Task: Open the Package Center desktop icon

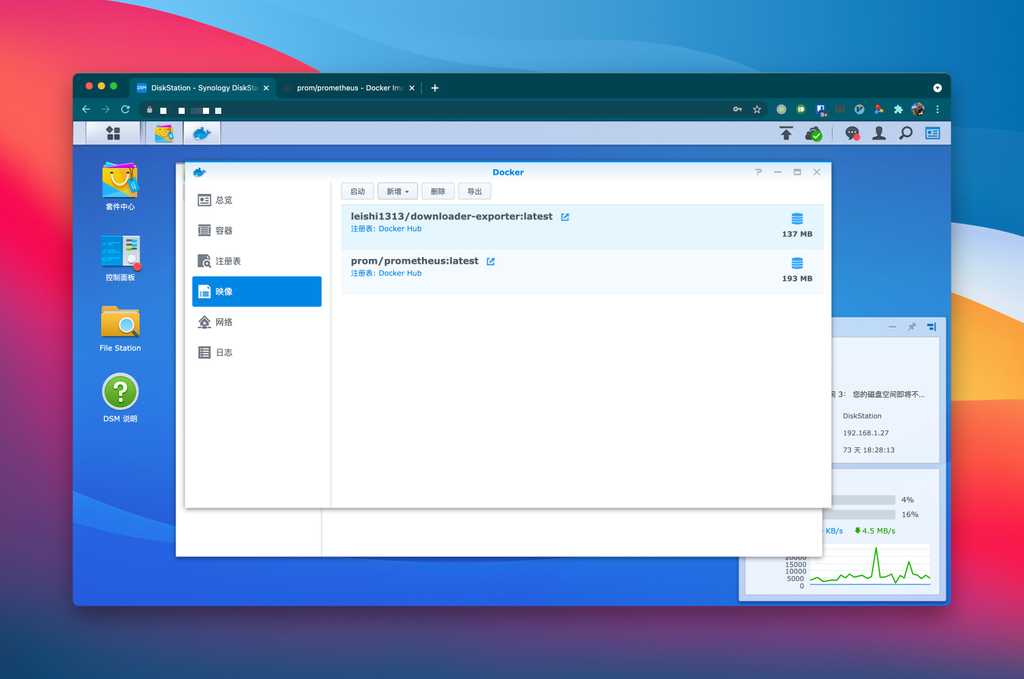Action: 120,181
